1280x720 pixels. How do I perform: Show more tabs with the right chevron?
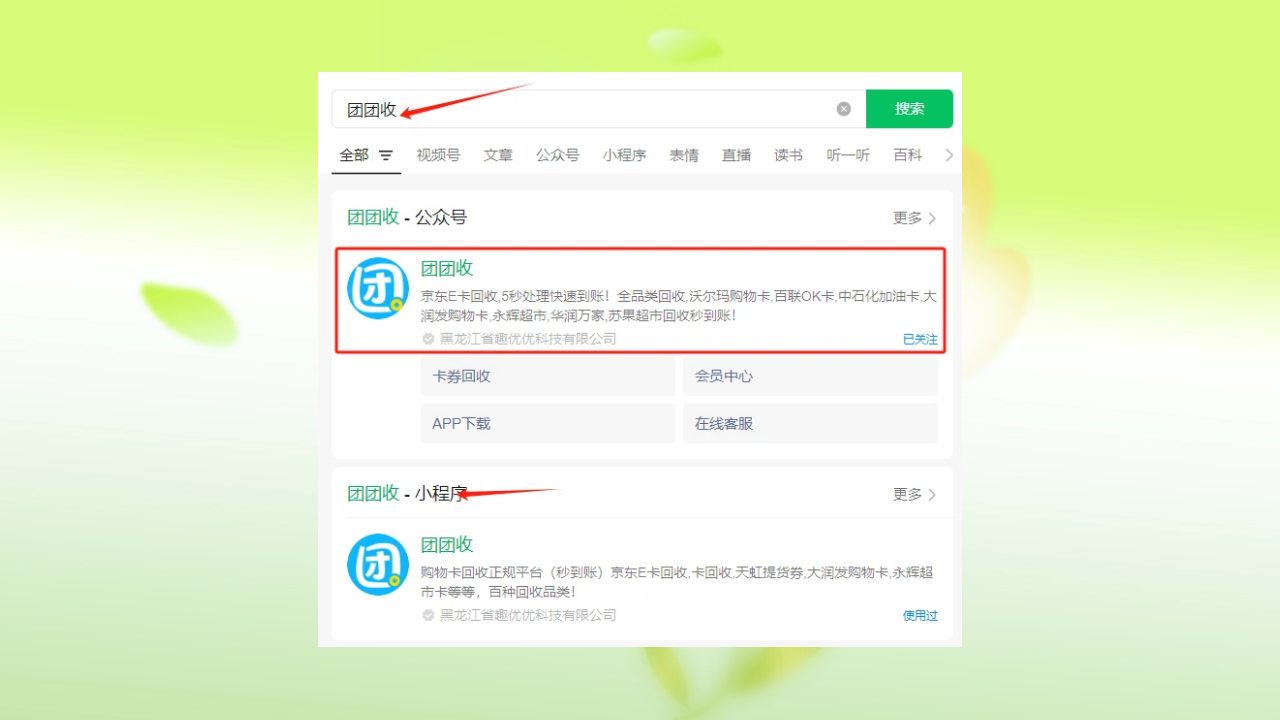(x=949, y=155)
